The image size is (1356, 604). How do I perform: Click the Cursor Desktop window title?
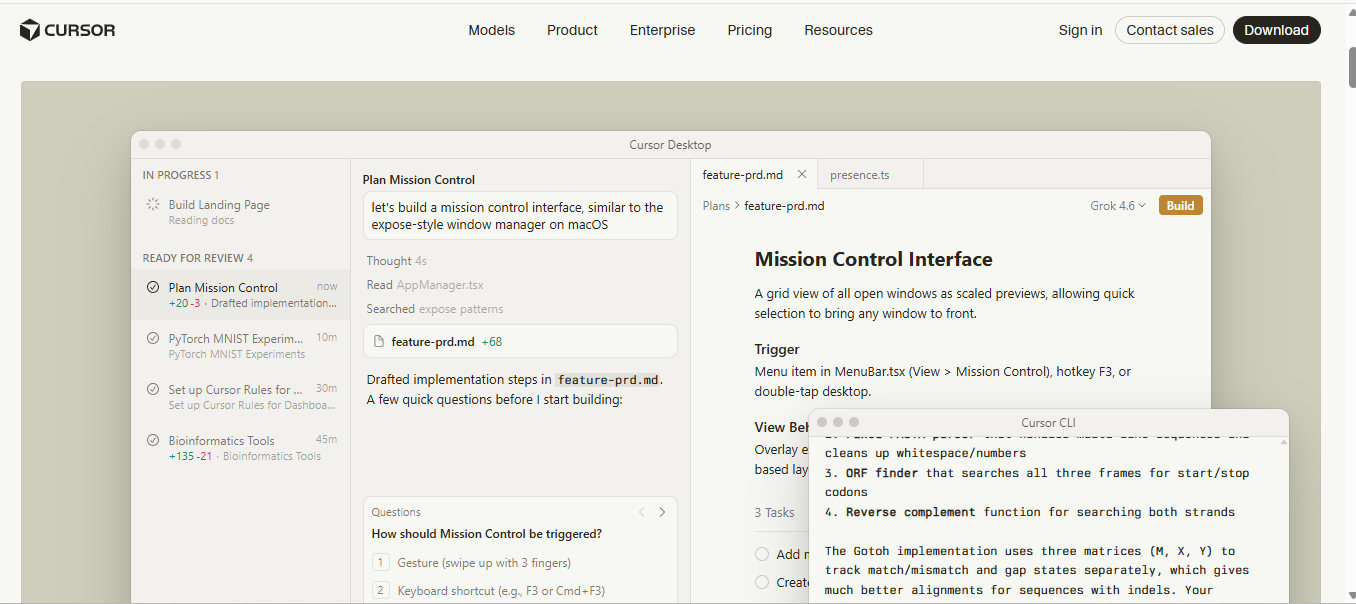670,145
